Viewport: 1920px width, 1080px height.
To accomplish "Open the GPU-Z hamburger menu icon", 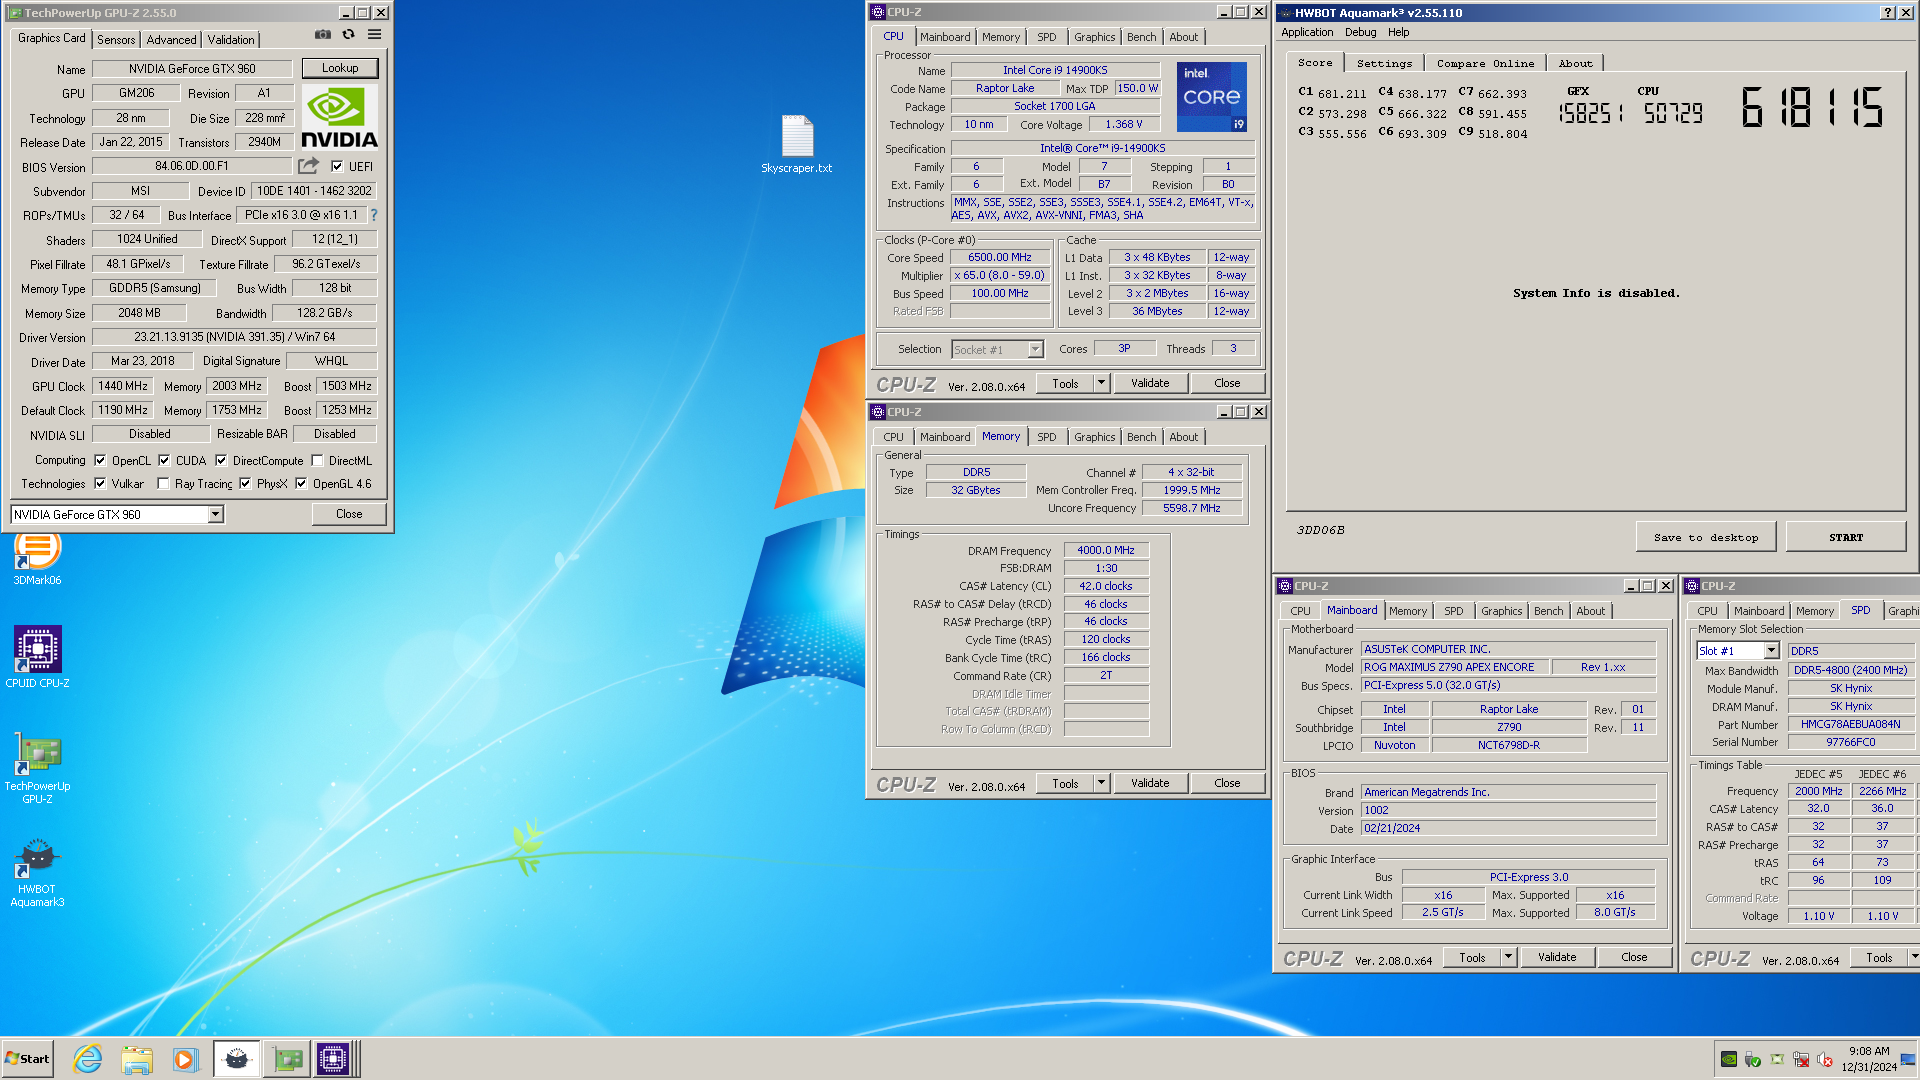I will tap(374, 34).
